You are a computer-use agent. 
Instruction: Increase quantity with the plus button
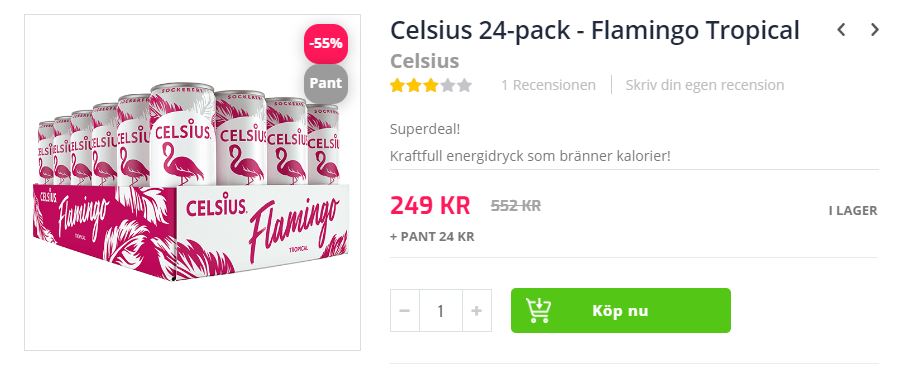click(476, 311)
